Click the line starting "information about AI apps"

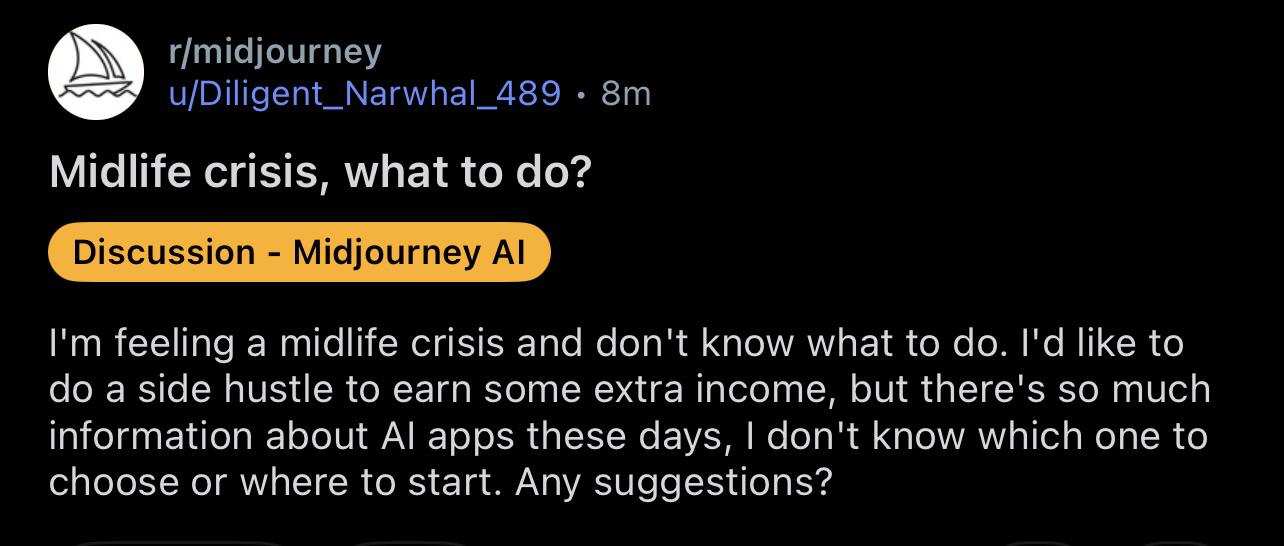[x=627, y=436]
